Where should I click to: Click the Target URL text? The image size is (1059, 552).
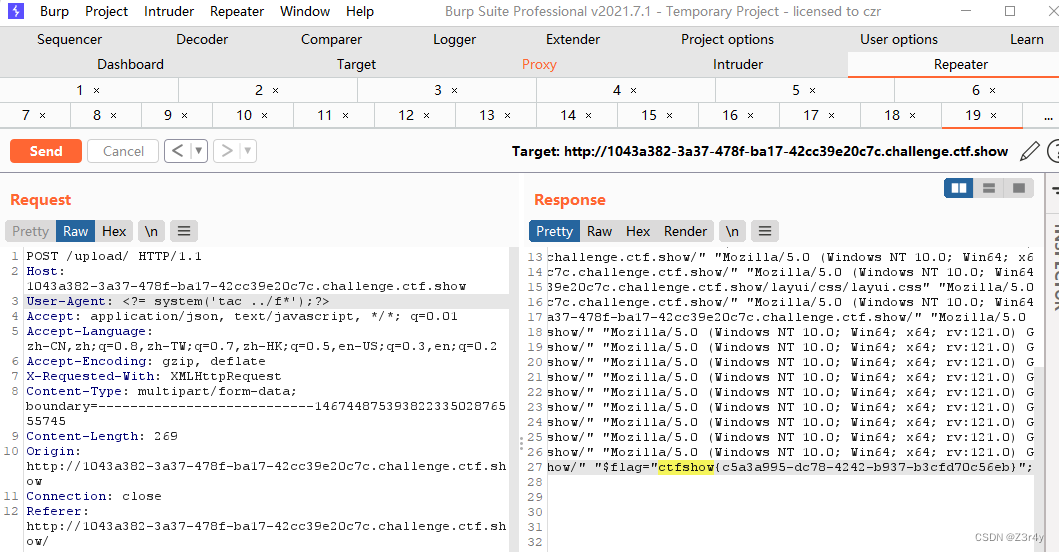[x=760, y=151]
